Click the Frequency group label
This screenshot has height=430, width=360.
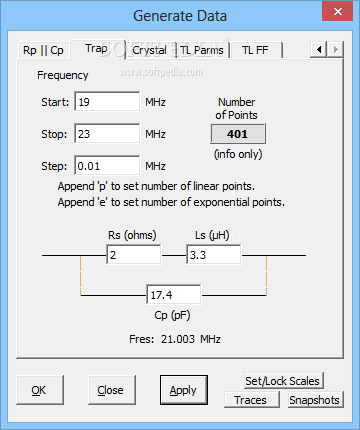[x=63, y=75]
